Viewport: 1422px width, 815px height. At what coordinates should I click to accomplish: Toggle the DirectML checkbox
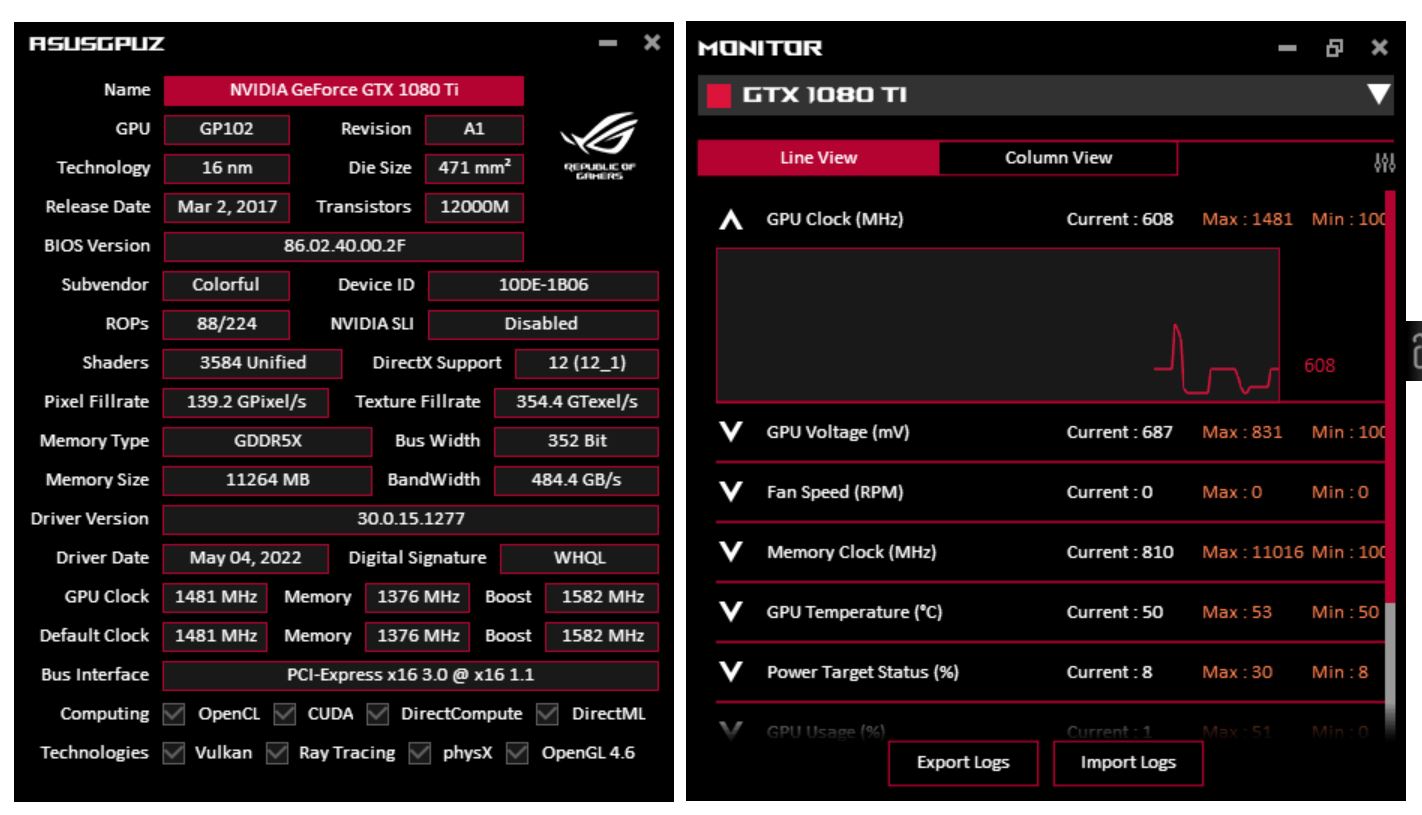547,714
